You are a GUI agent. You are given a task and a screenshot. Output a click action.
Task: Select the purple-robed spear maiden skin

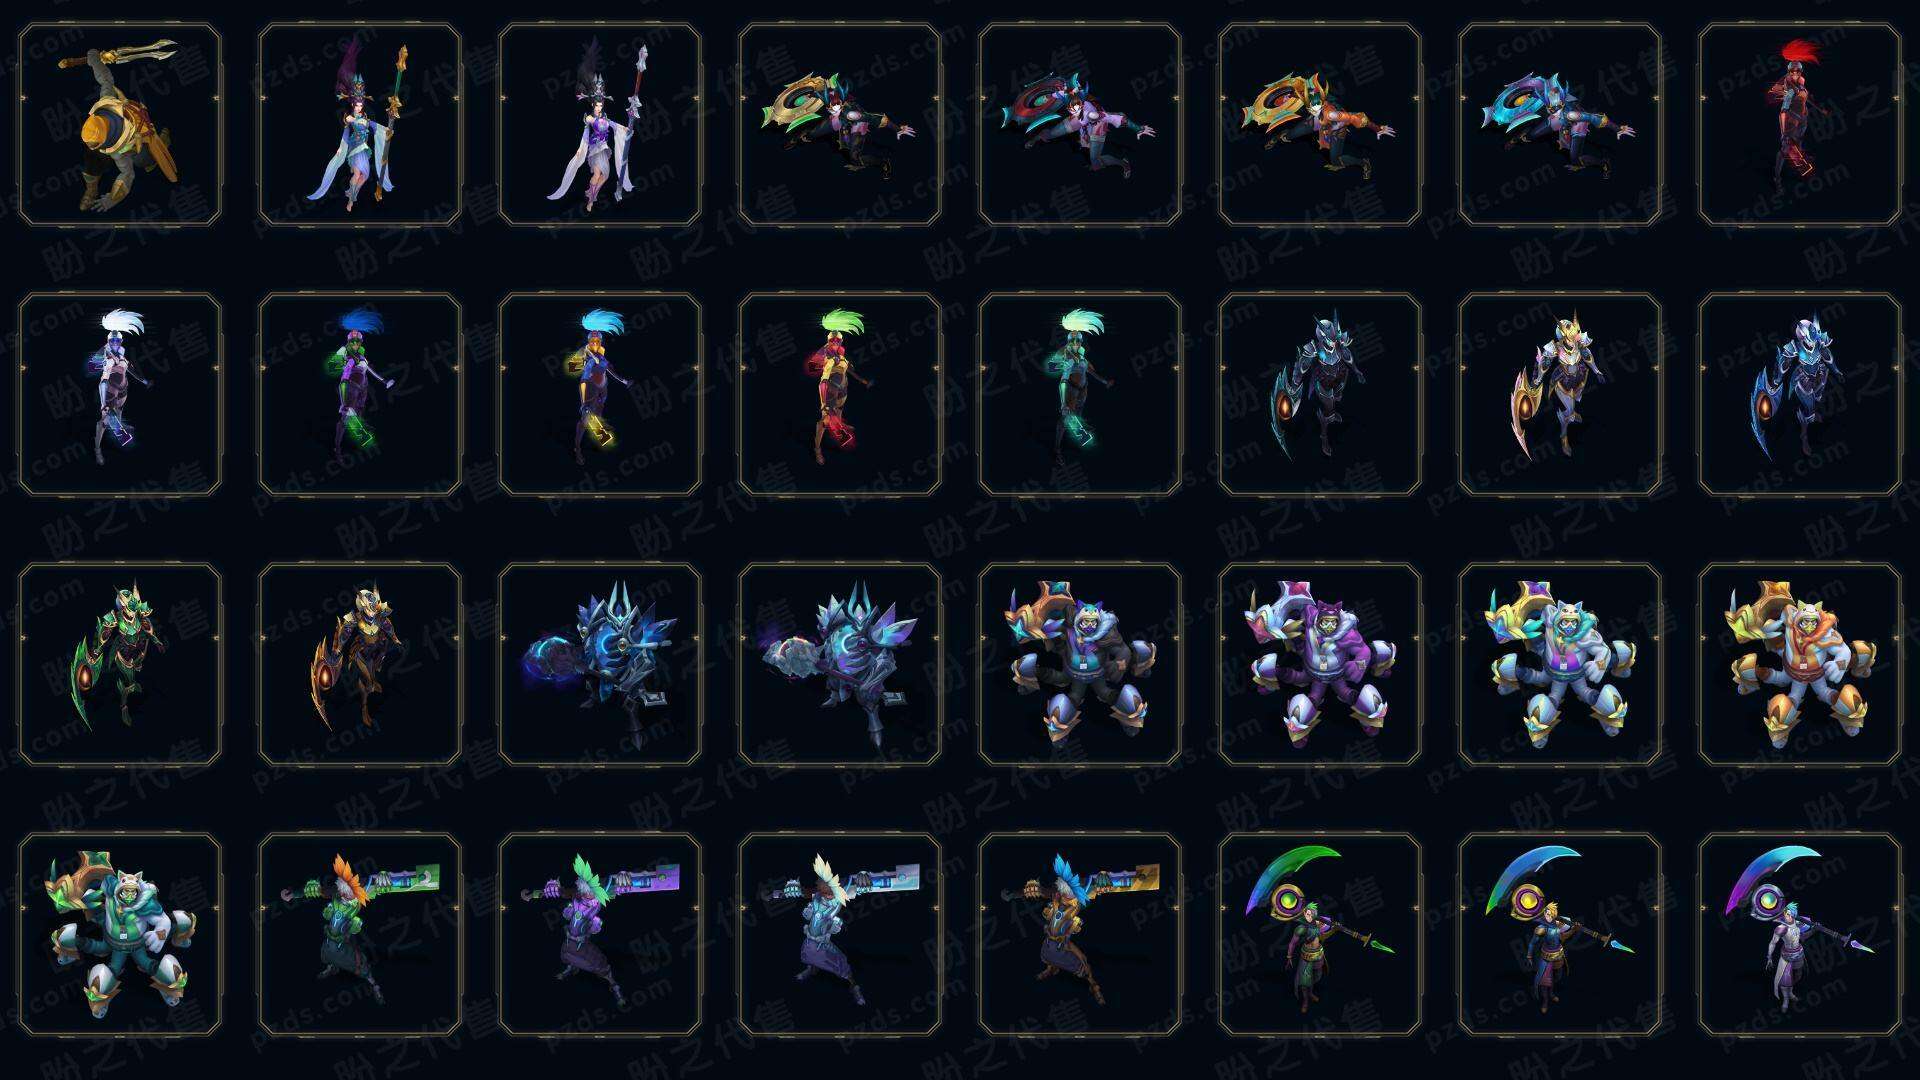[600, 124]
